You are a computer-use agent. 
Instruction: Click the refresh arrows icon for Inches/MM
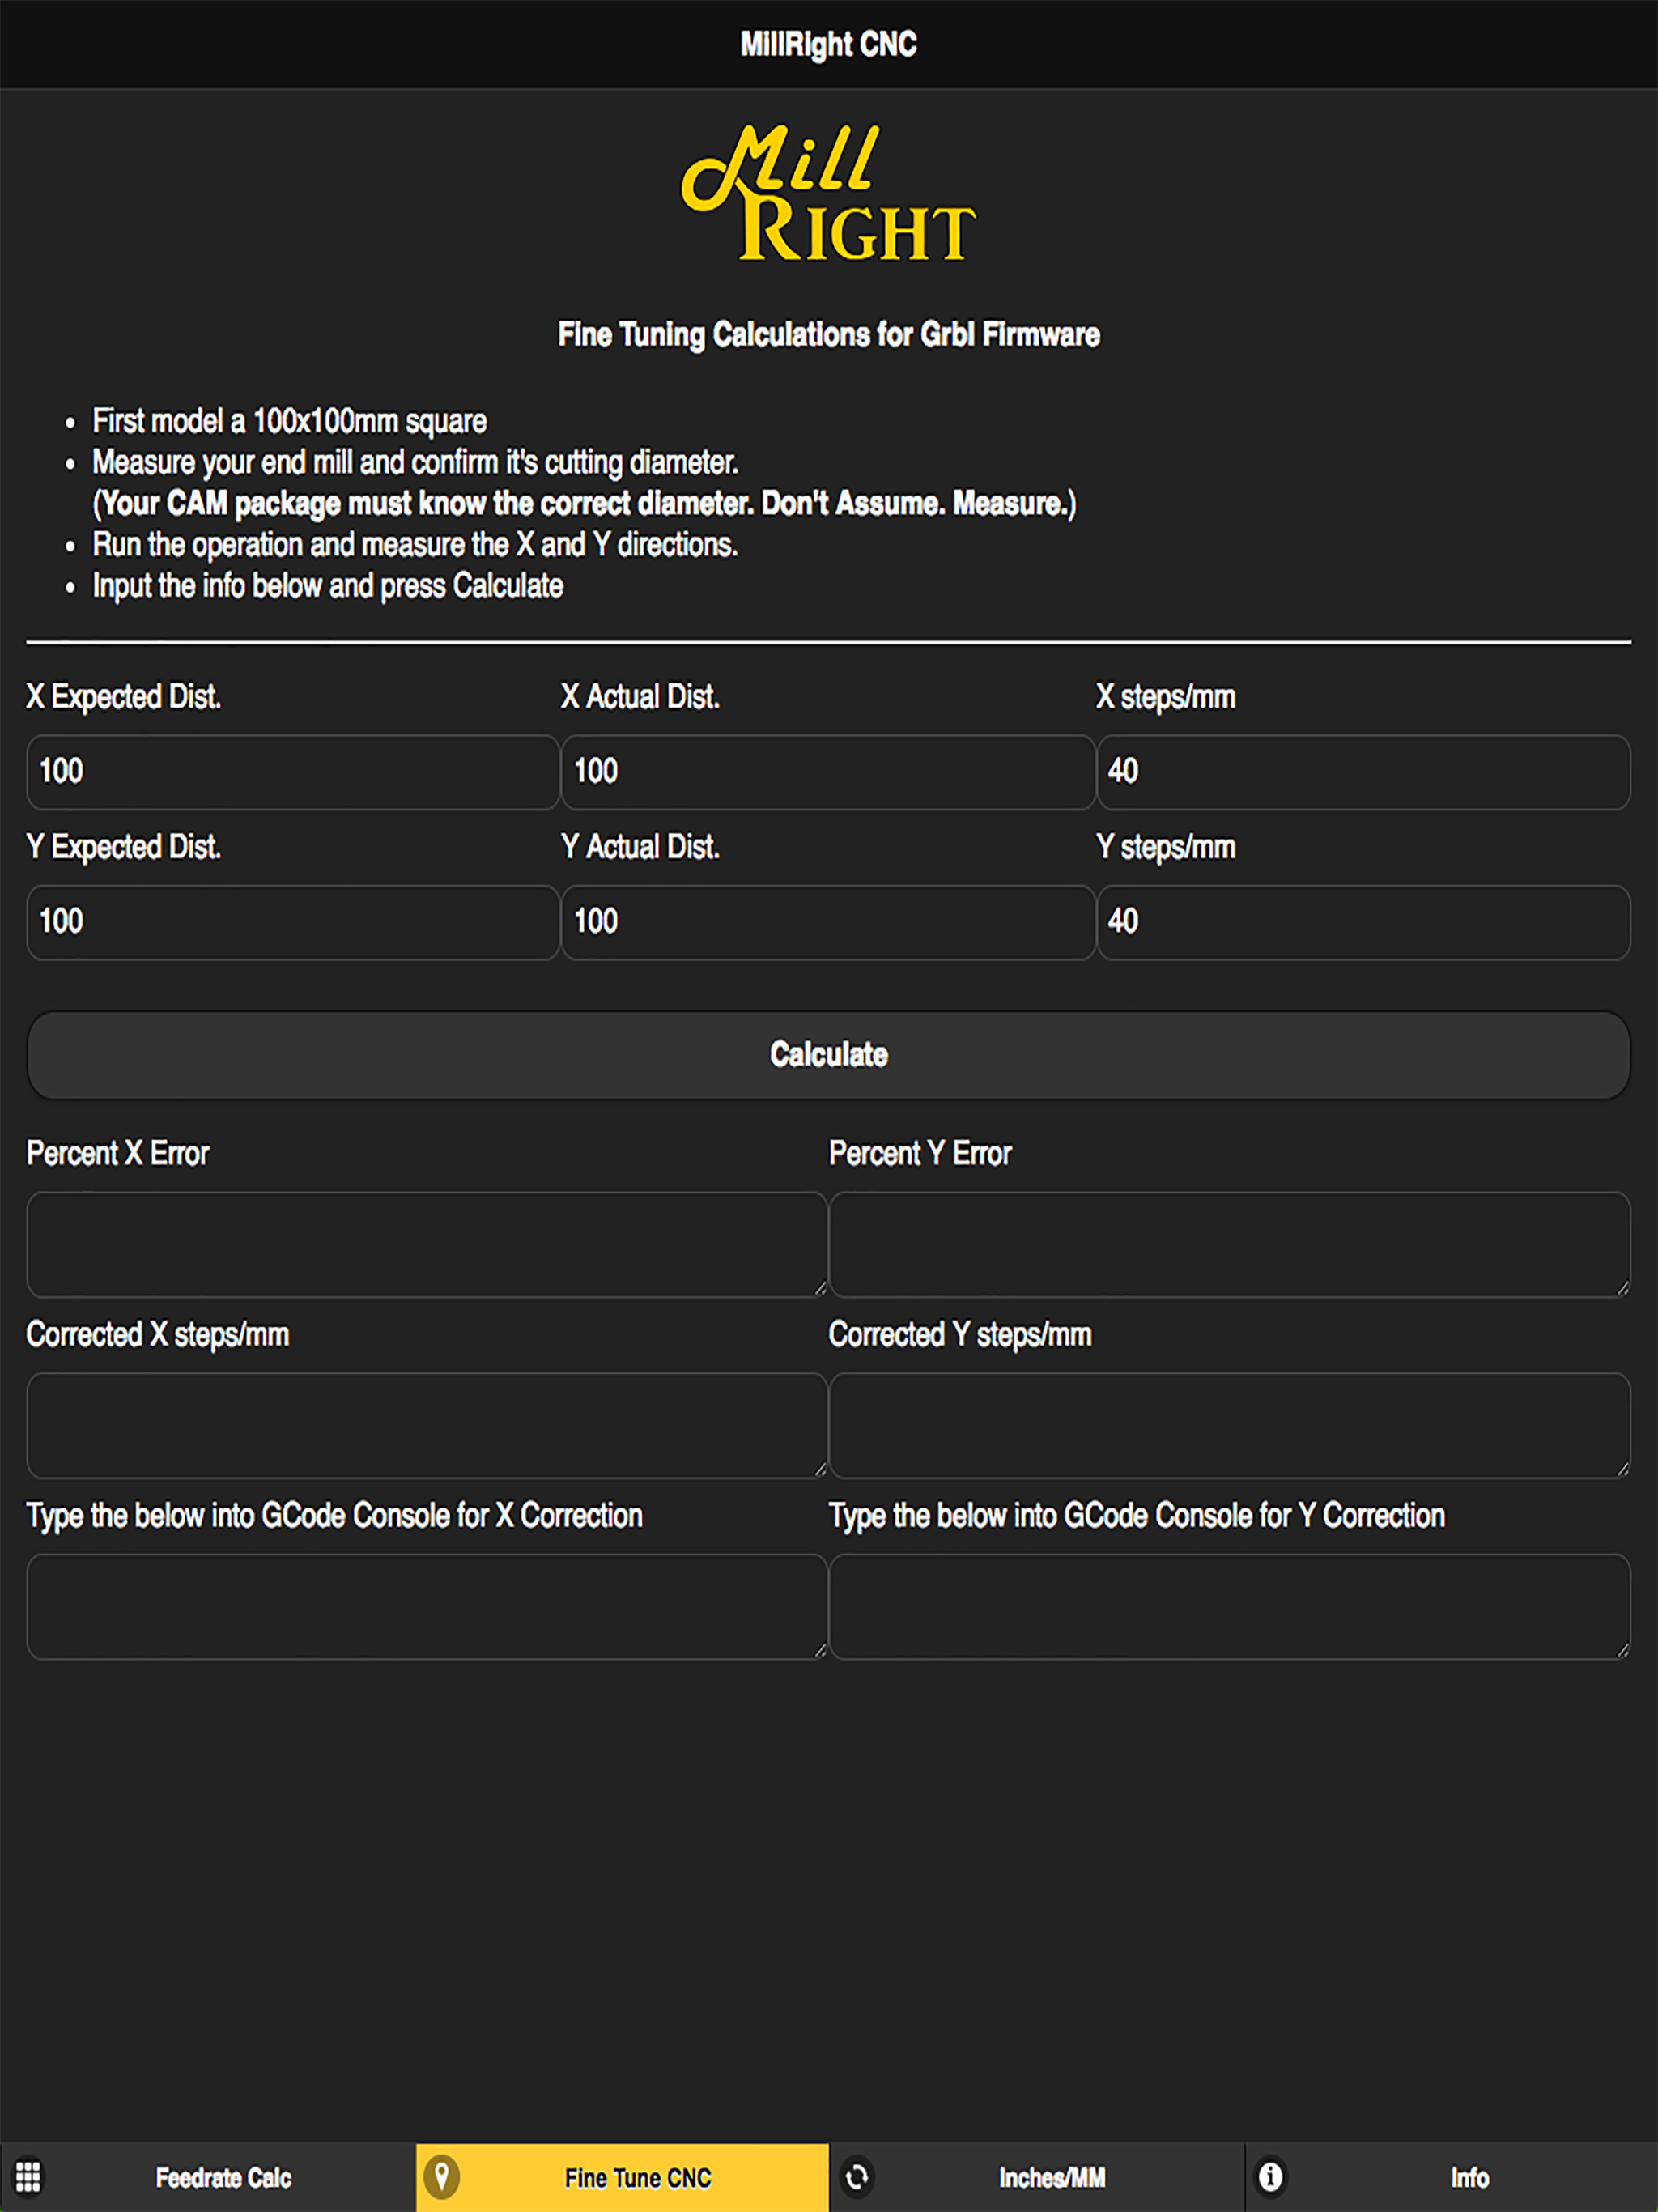(857, 2176)
